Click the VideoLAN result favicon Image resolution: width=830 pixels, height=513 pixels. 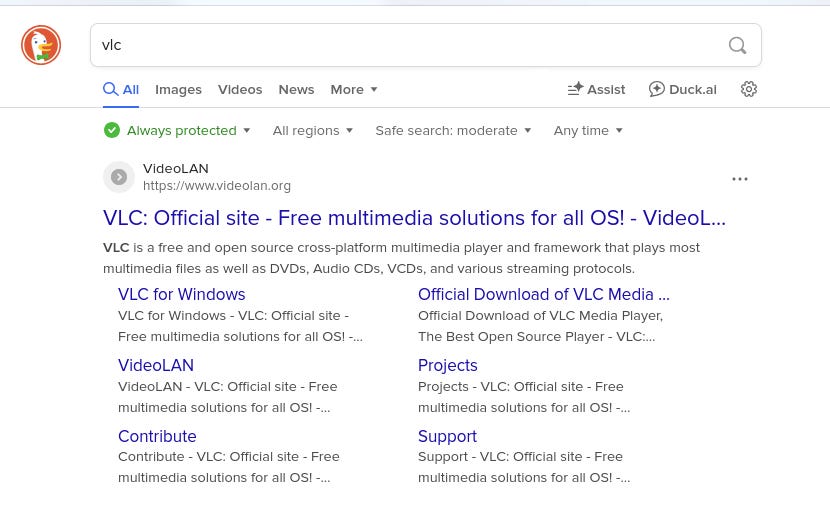tap(119, 177)
